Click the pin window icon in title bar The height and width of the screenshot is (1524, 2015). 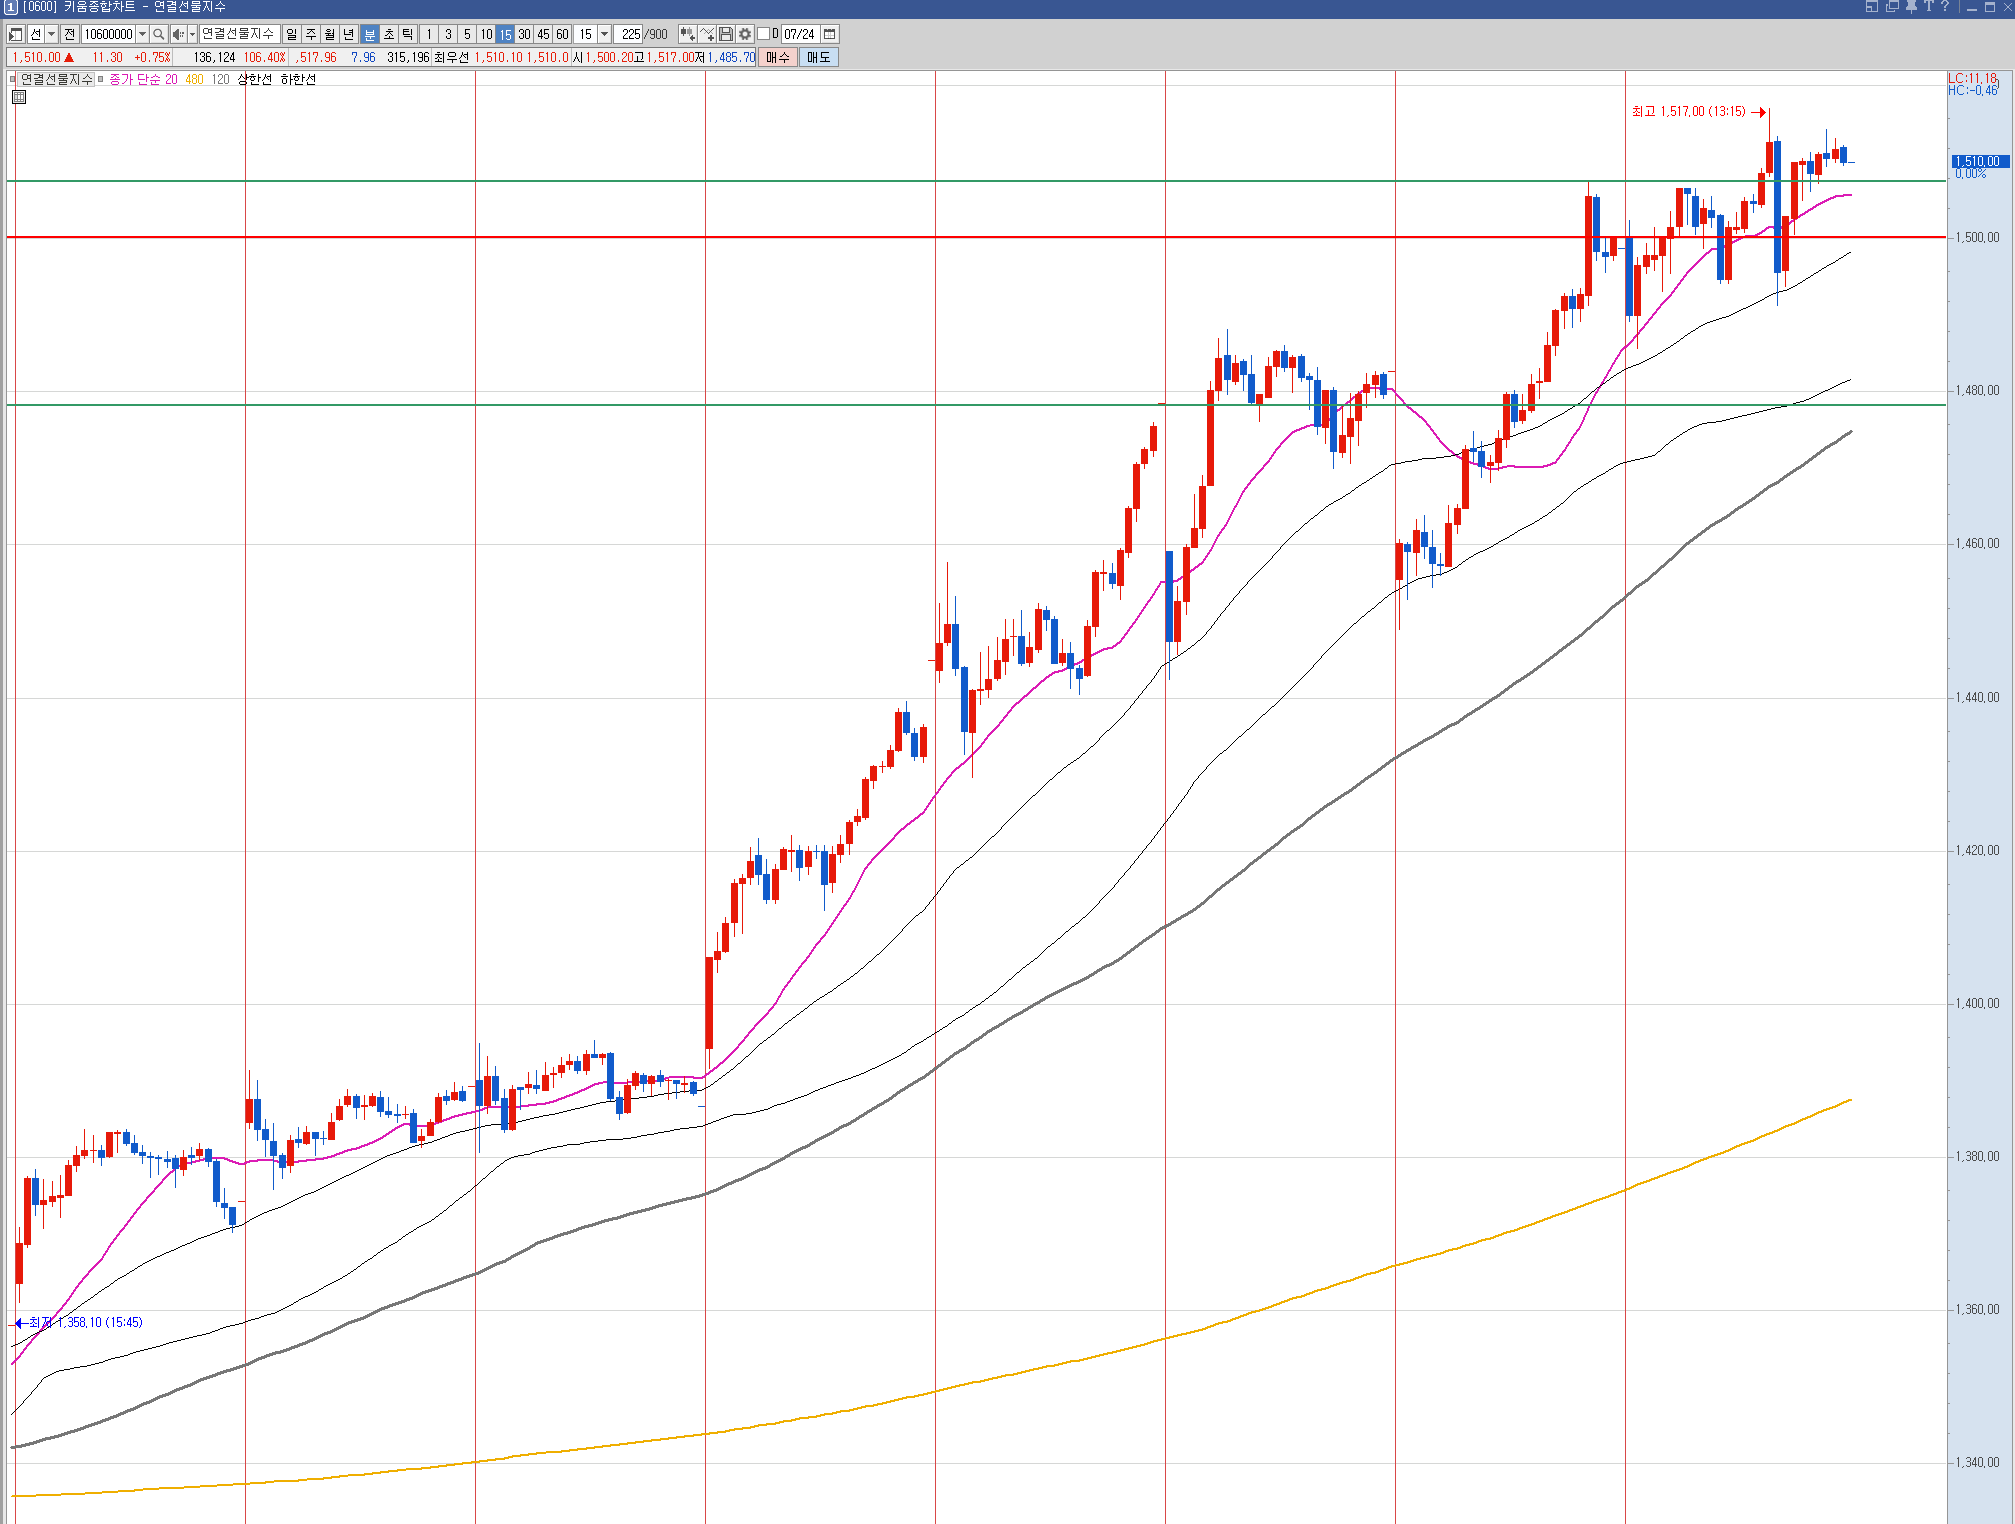(x=1910, y=6)
